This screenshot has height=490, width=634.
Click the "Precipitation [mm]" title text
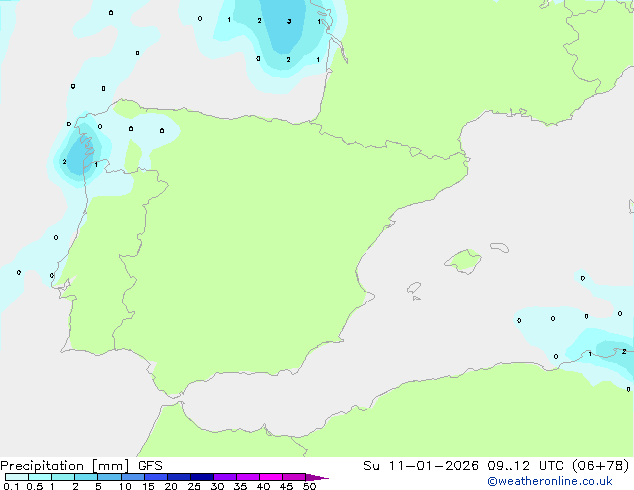(65, 466)
